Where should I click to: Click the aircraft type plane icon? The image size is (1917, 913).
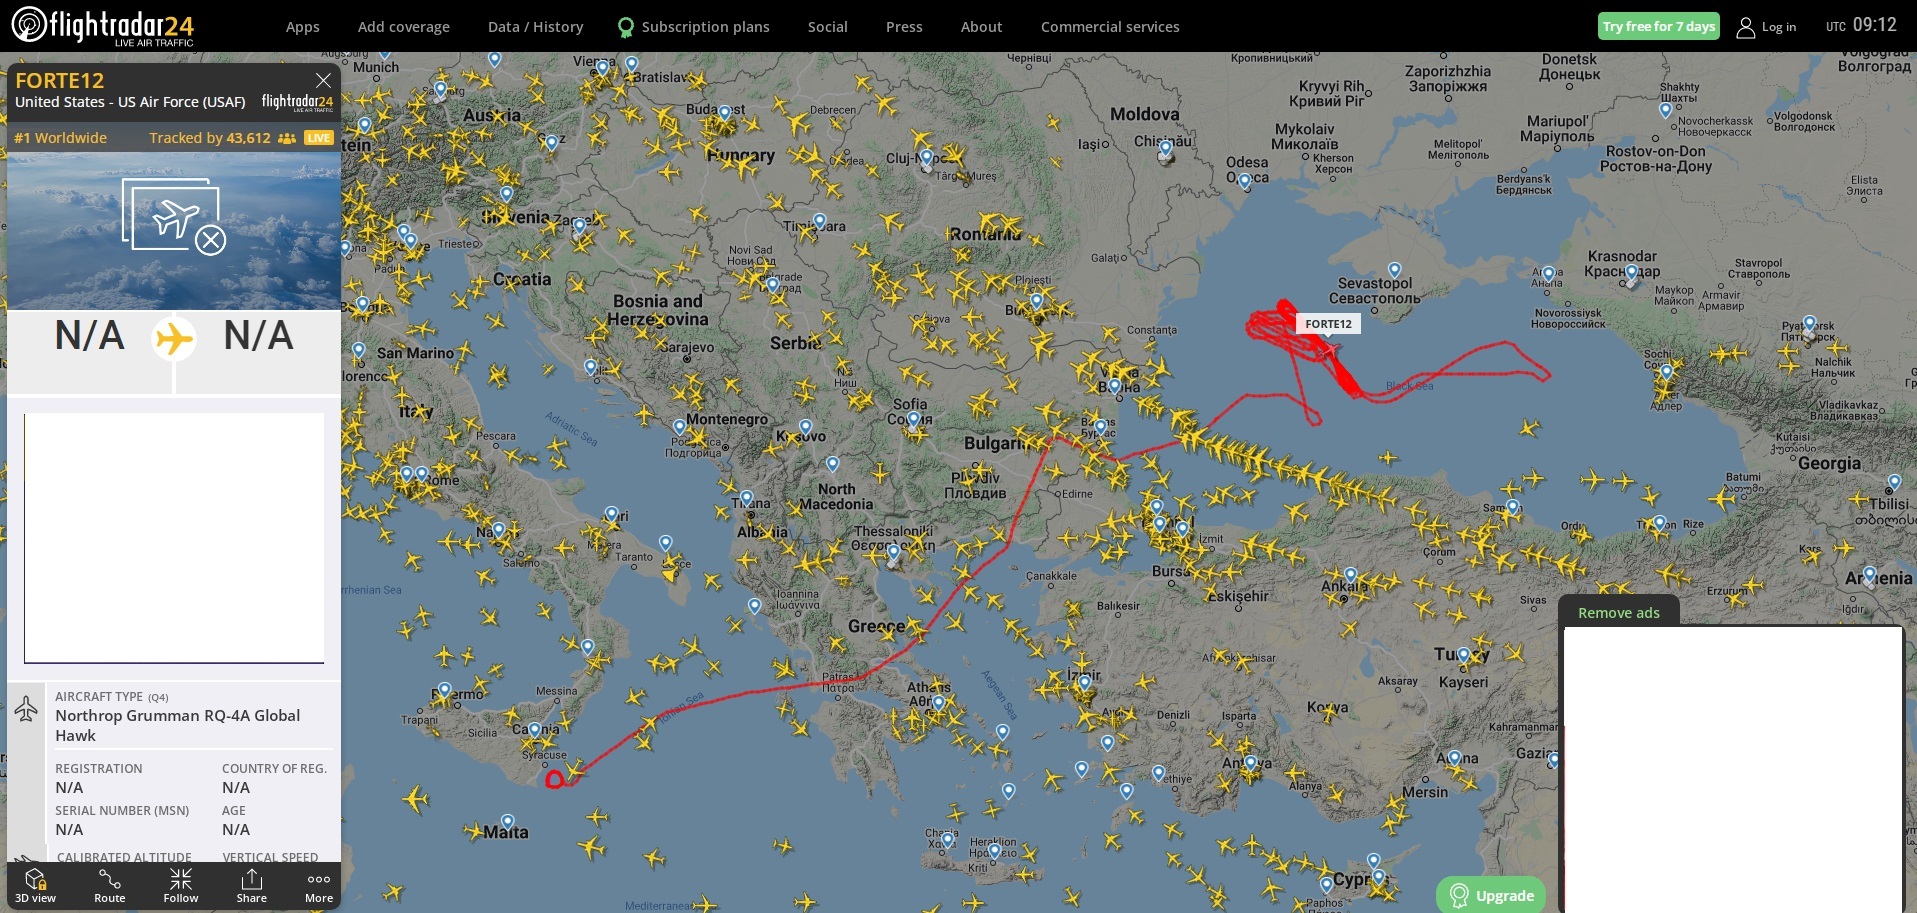coord(26,709)
